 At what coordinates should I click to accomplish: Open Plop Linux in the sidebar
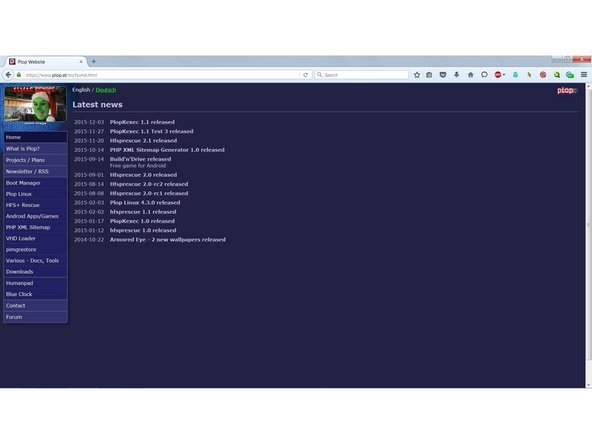[x=19, y=194]
